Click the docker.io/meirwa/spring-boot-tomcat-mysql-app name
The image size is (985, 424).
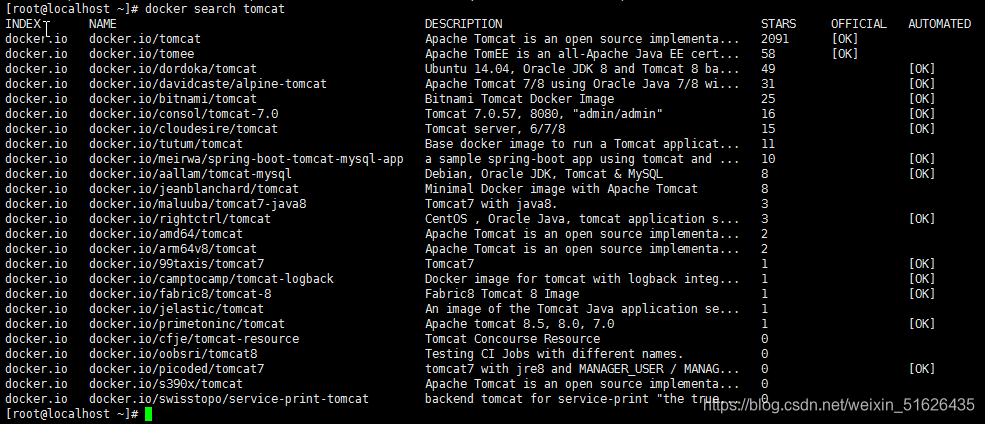pyautogui.click(x=246, y=158)
